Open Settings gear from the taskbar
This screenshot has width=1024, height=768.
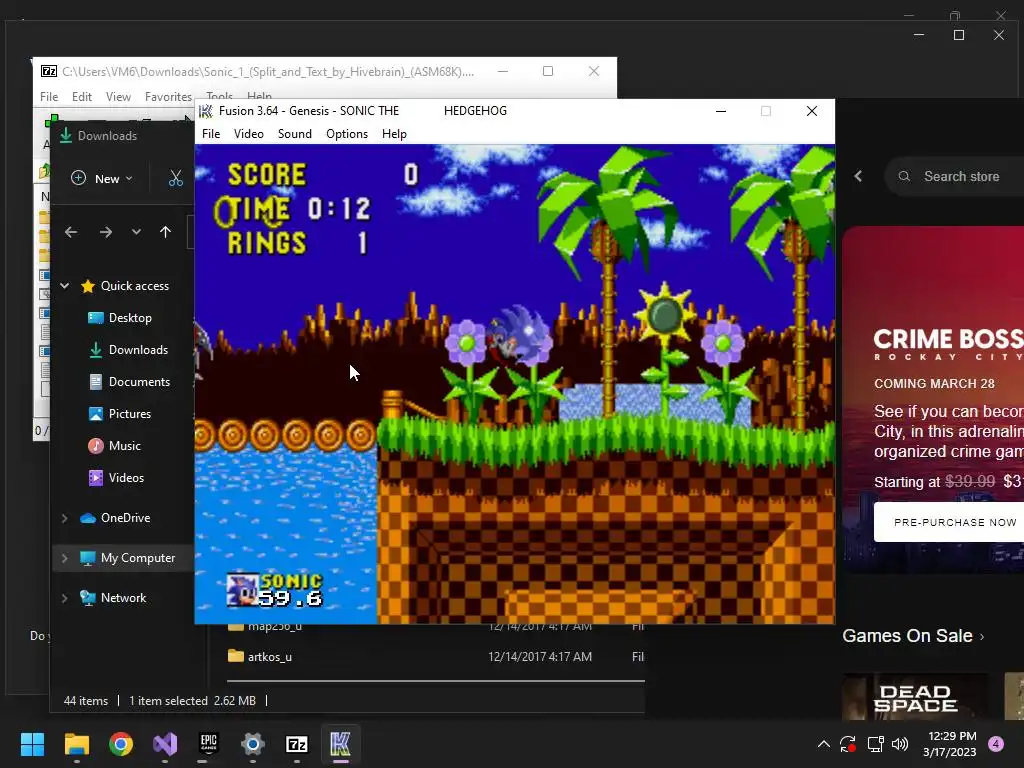tap(252, 744)
